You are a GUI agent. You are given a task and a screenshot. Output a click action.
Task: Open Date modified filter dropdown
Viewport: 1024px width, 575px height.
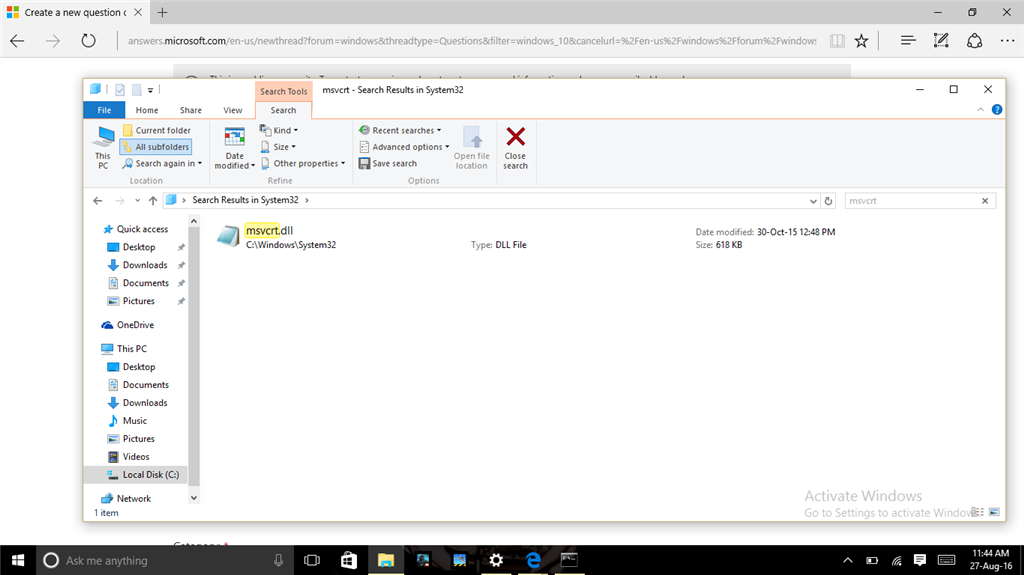click(x=234, y=148)
